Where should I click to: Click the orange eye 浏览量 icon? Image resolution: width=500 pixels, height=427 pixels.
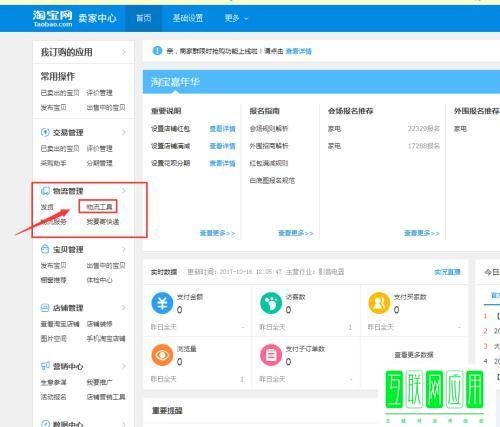[x=162, y=355]
